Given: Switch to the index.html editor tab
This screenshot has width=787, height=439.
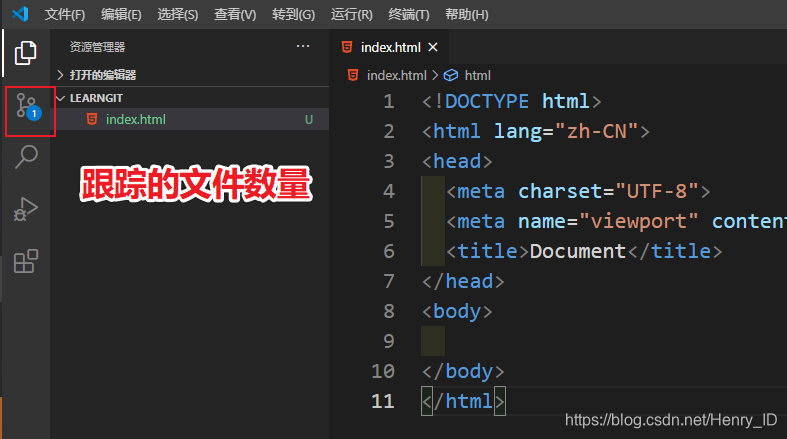Looking at the screenshot, I should pyautogui.click(x=390, y=47).
